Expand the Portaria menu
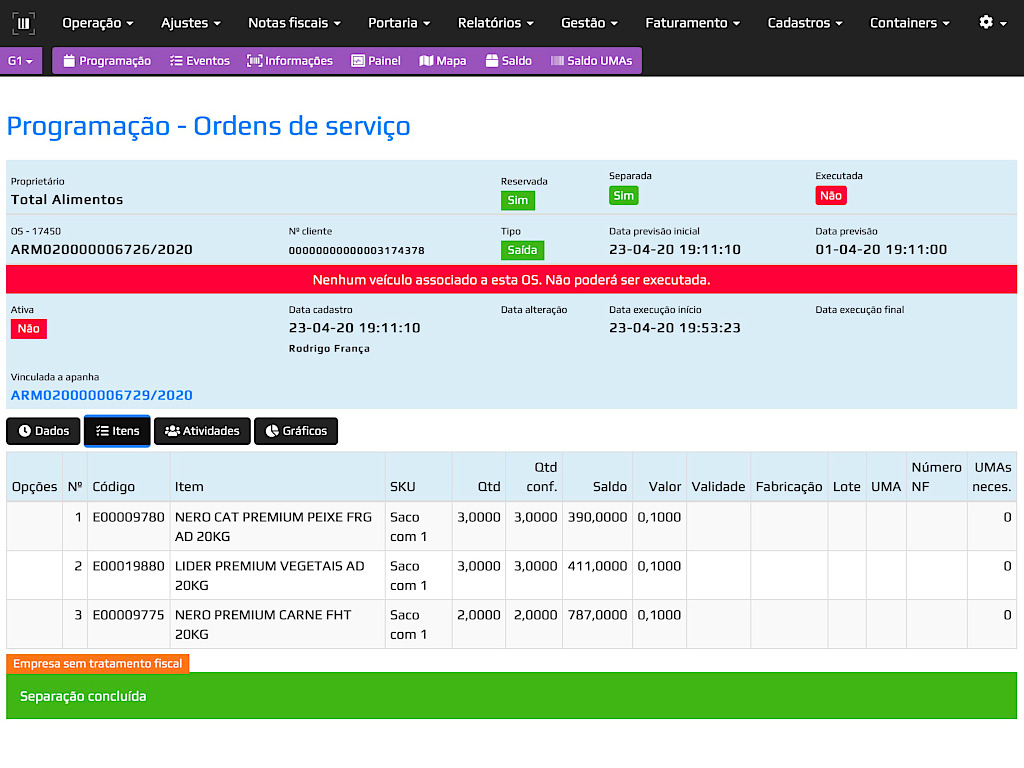Screen dimensions: 1024x768 pyautogui.click(x=399, y=23)
